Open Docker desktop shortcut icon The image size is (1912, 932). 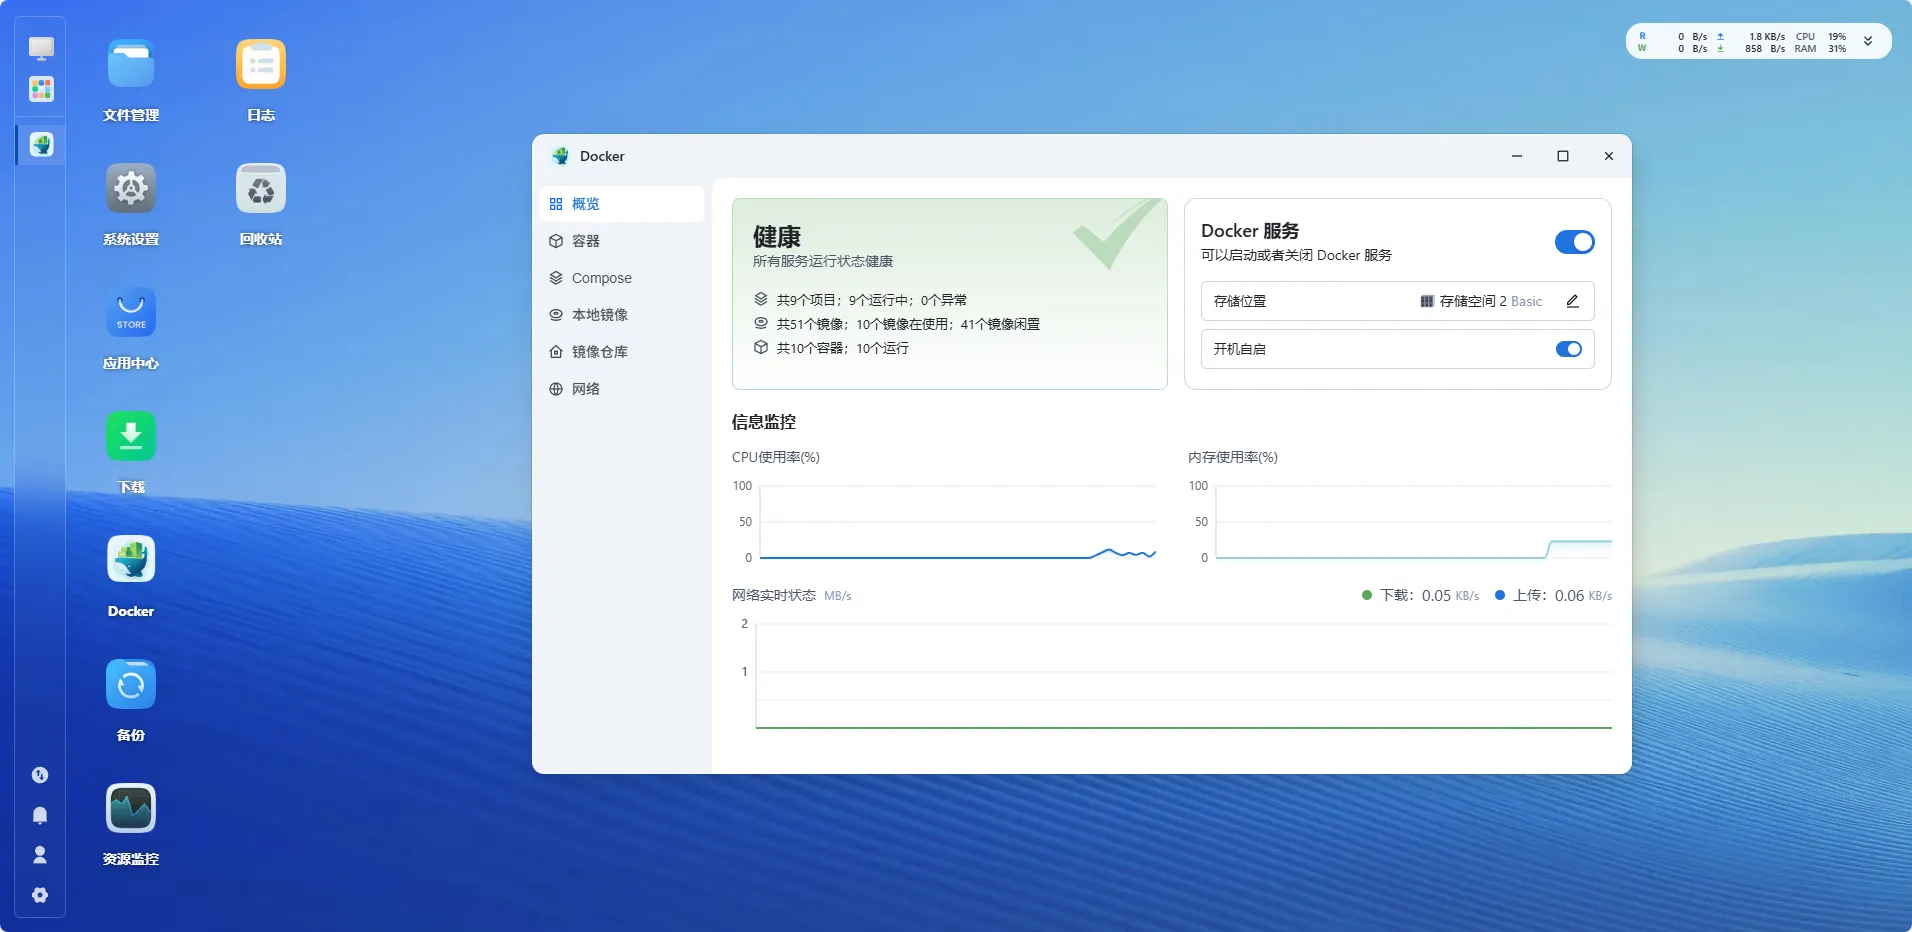pos(131,560)
